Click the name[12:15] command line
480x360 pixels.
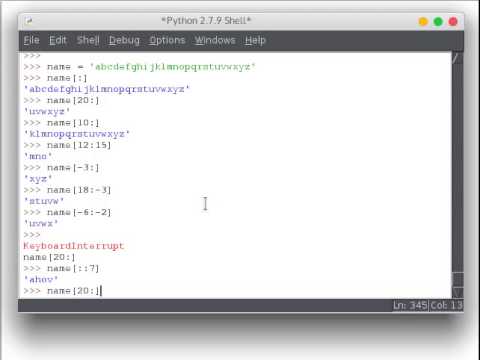pyautogui.click(x=67, y=145)
